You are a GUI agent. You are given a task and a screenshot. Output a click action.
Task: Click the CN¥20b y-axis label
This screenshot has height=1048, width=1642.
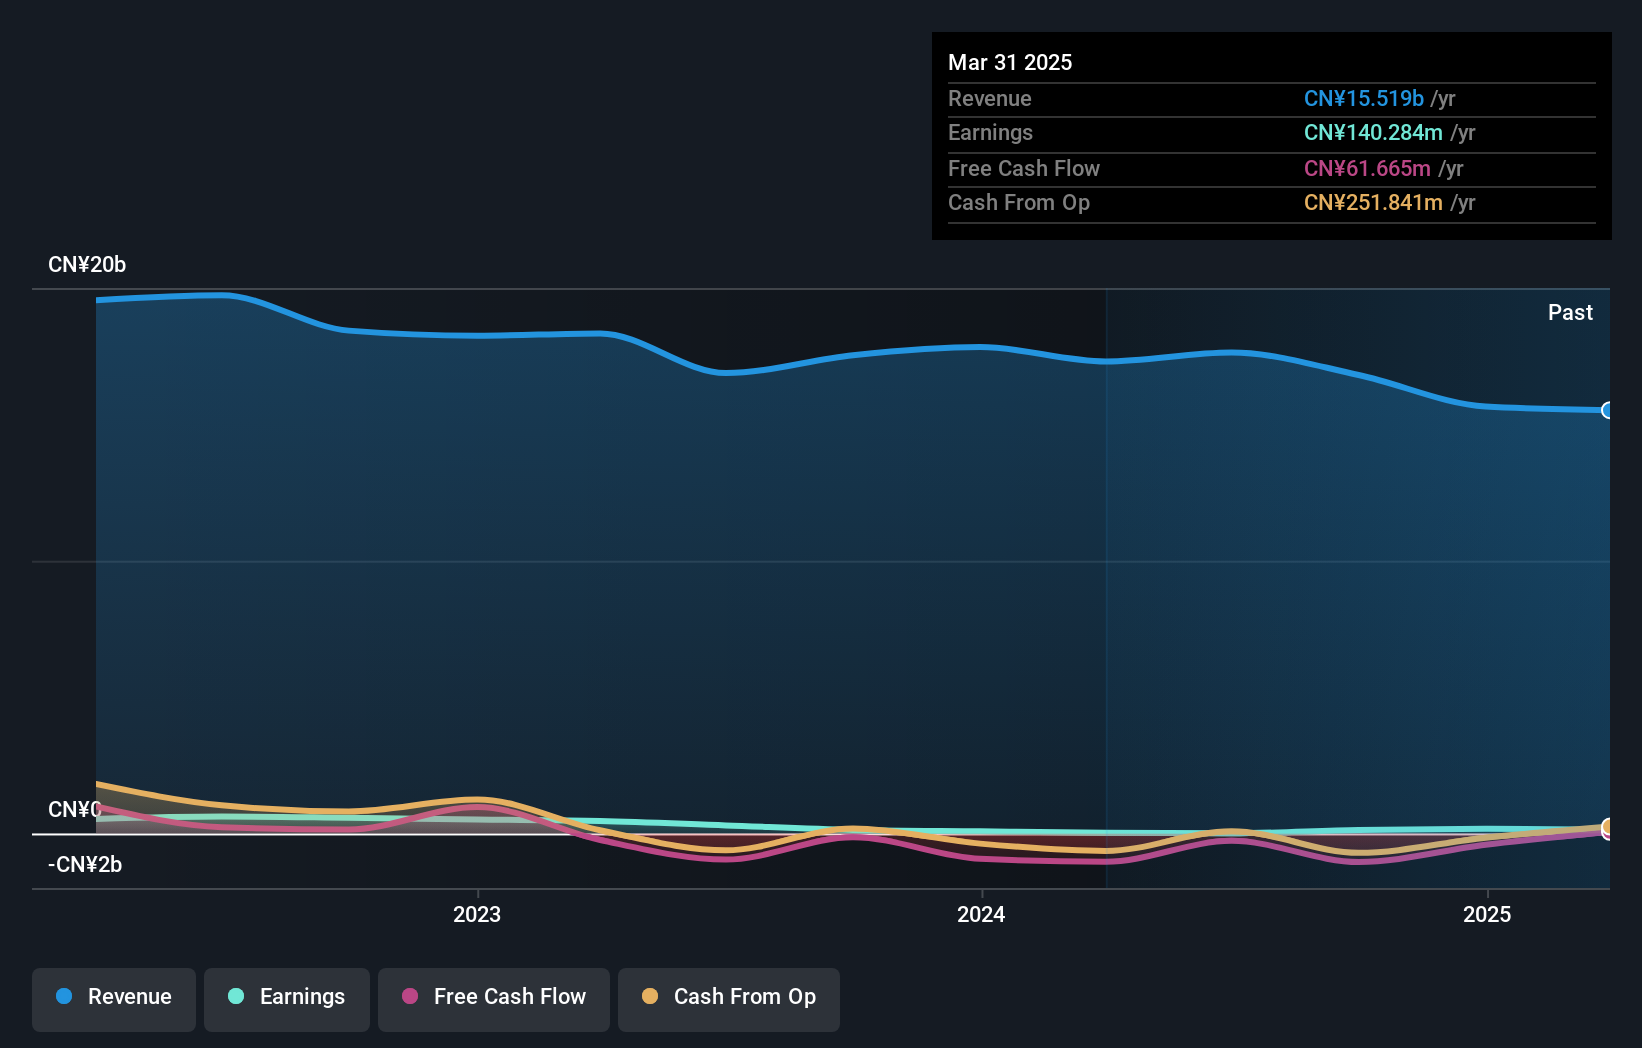tap(87, 265)
